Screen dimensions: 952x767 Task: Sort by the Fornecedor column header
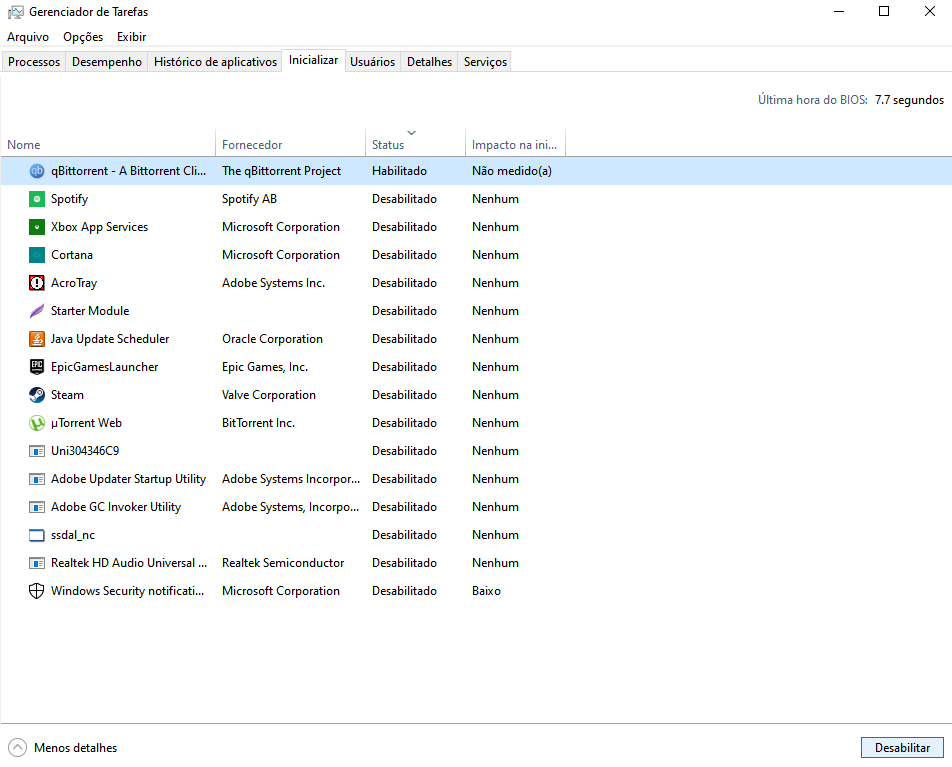click(290, 145)
